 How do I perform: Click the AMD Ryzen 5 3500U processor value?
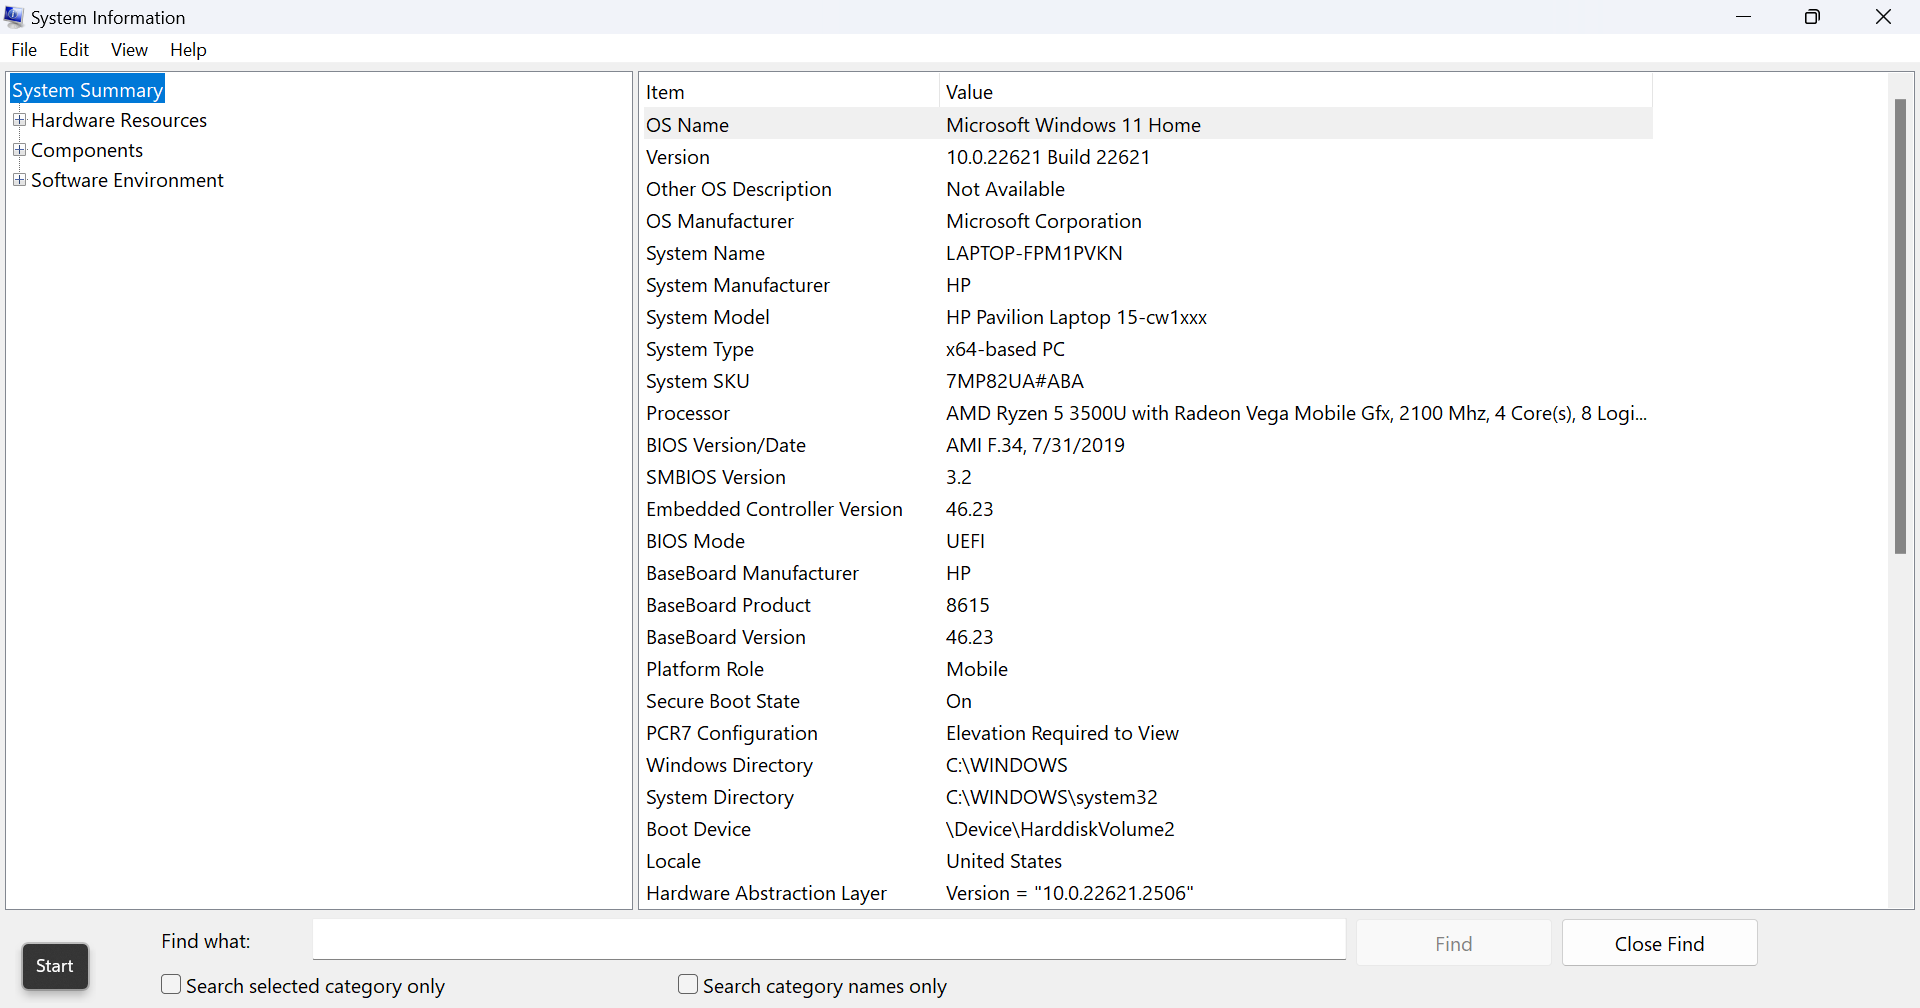[x=1296, y=413]
